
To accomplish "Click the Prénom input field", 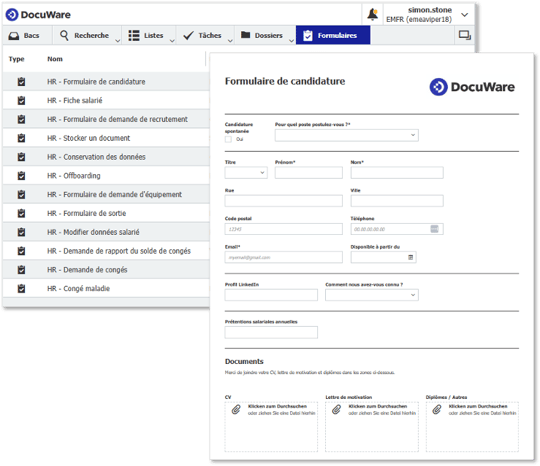I will [309, 173].
